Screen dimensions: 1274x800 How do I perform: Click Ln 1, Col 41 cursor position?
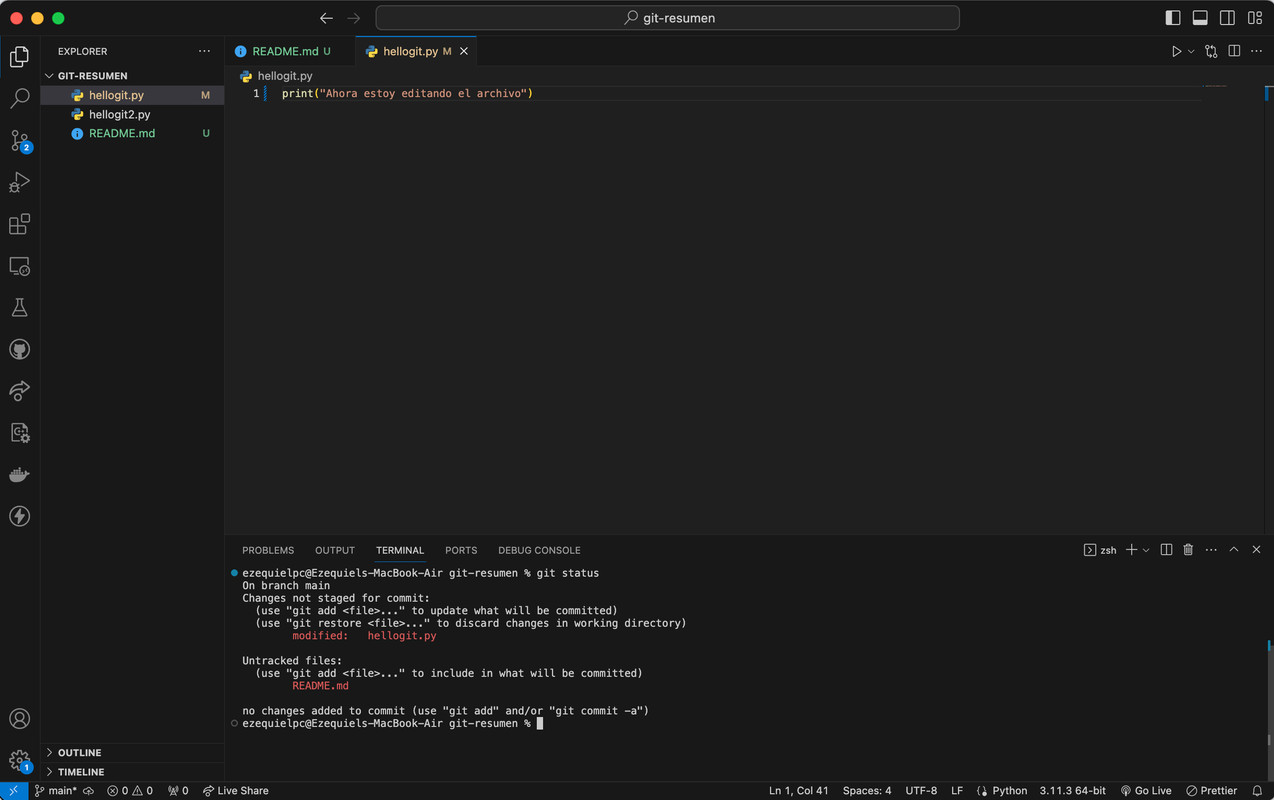point(799,791)
